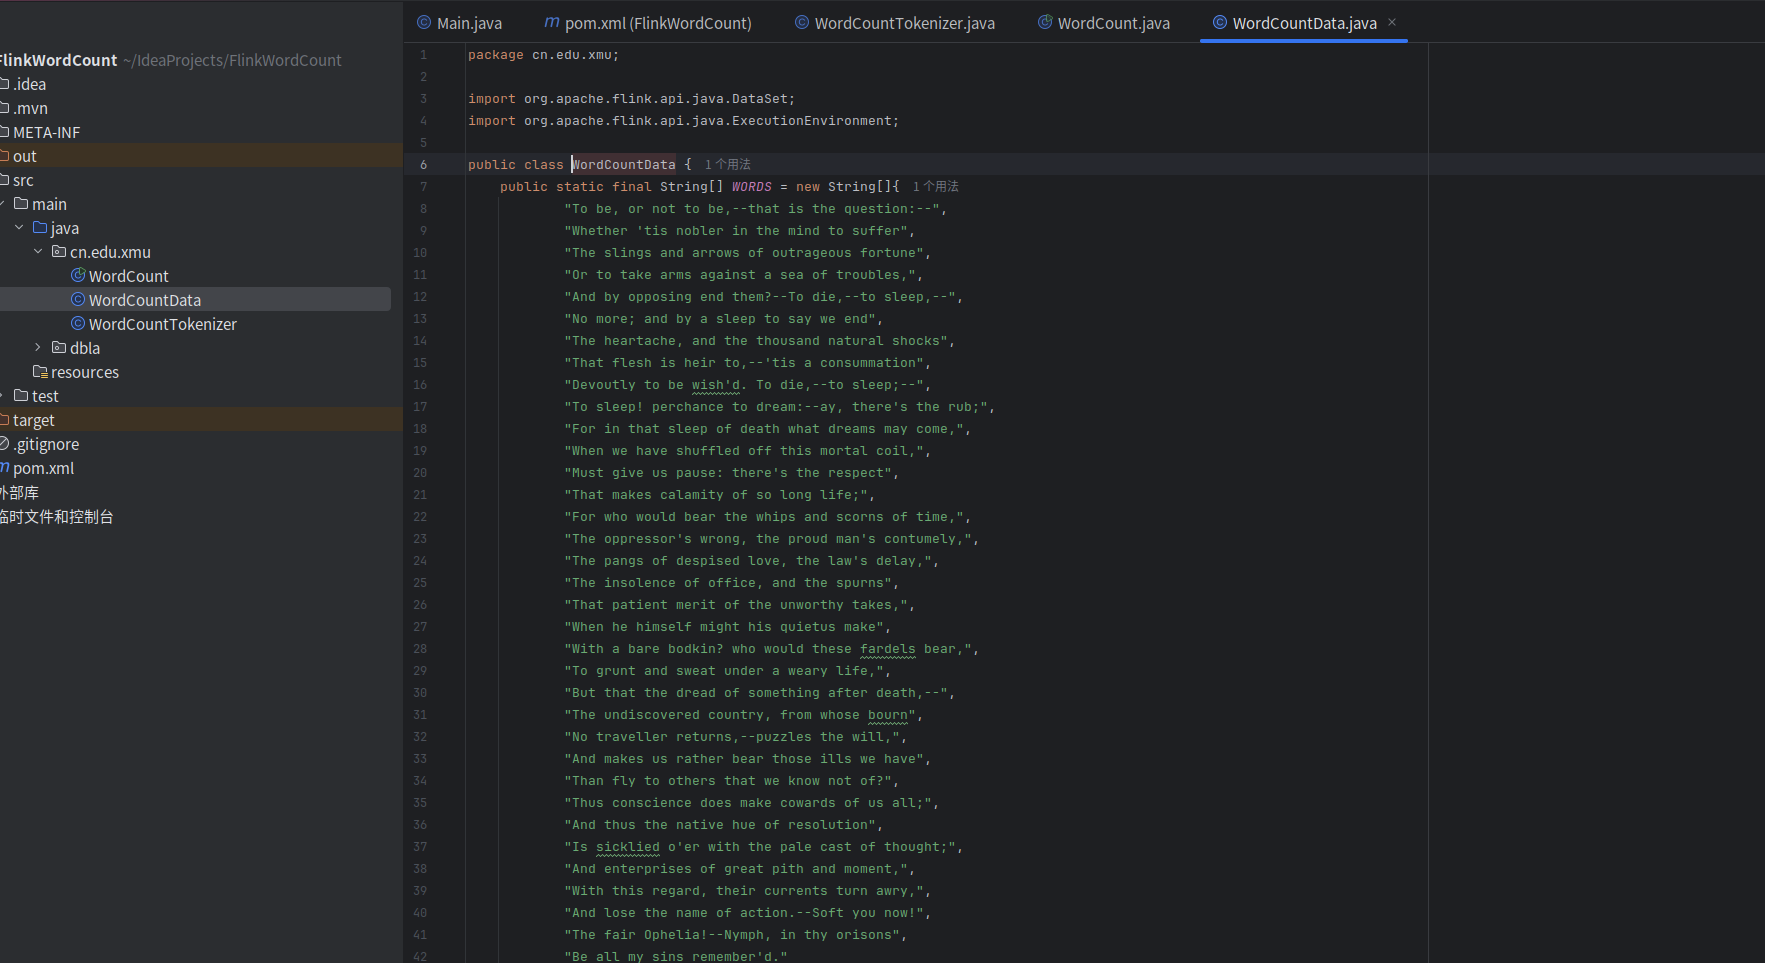Click the main folder icon

point(21,204)
